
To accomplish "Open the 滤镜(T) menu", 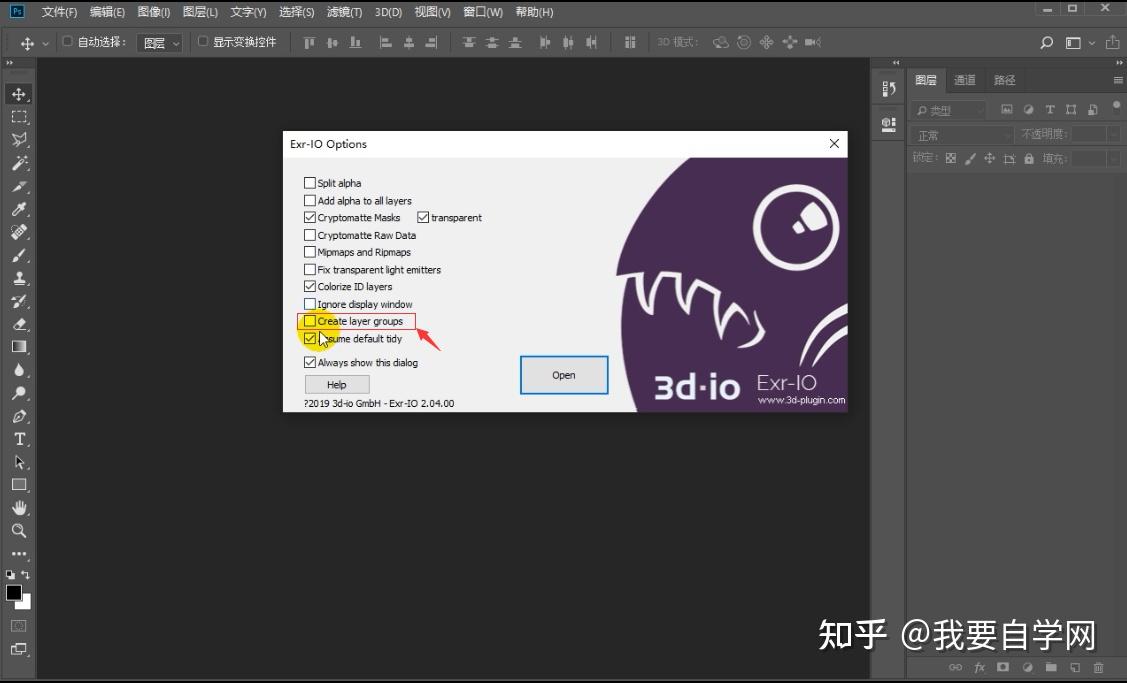I will [344, 12].
